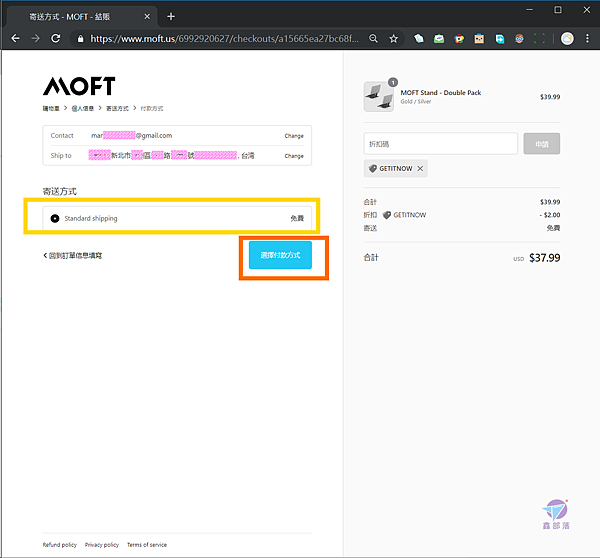
Task: Click the green envelope extension icon
Action: 439,38
